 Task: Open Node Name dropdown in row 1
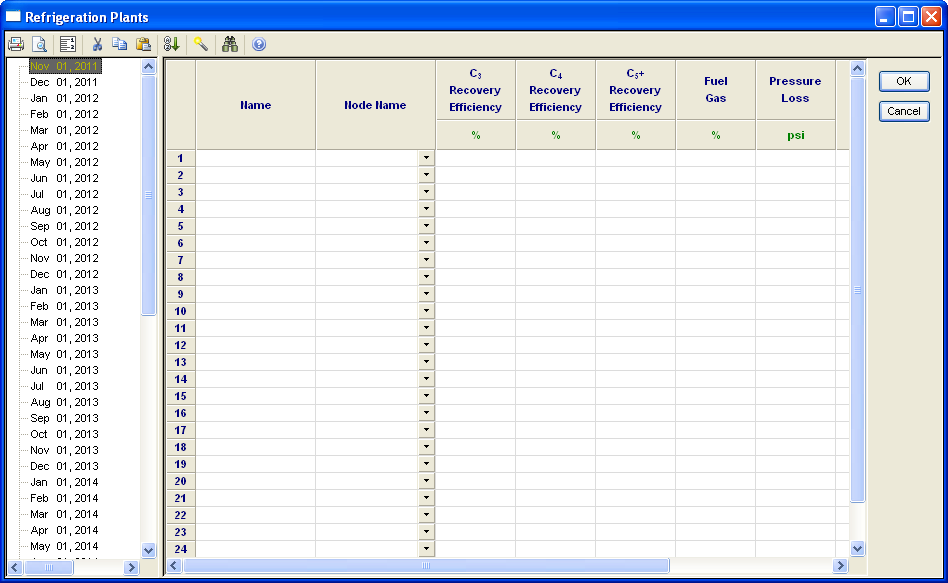coord(426,158)
